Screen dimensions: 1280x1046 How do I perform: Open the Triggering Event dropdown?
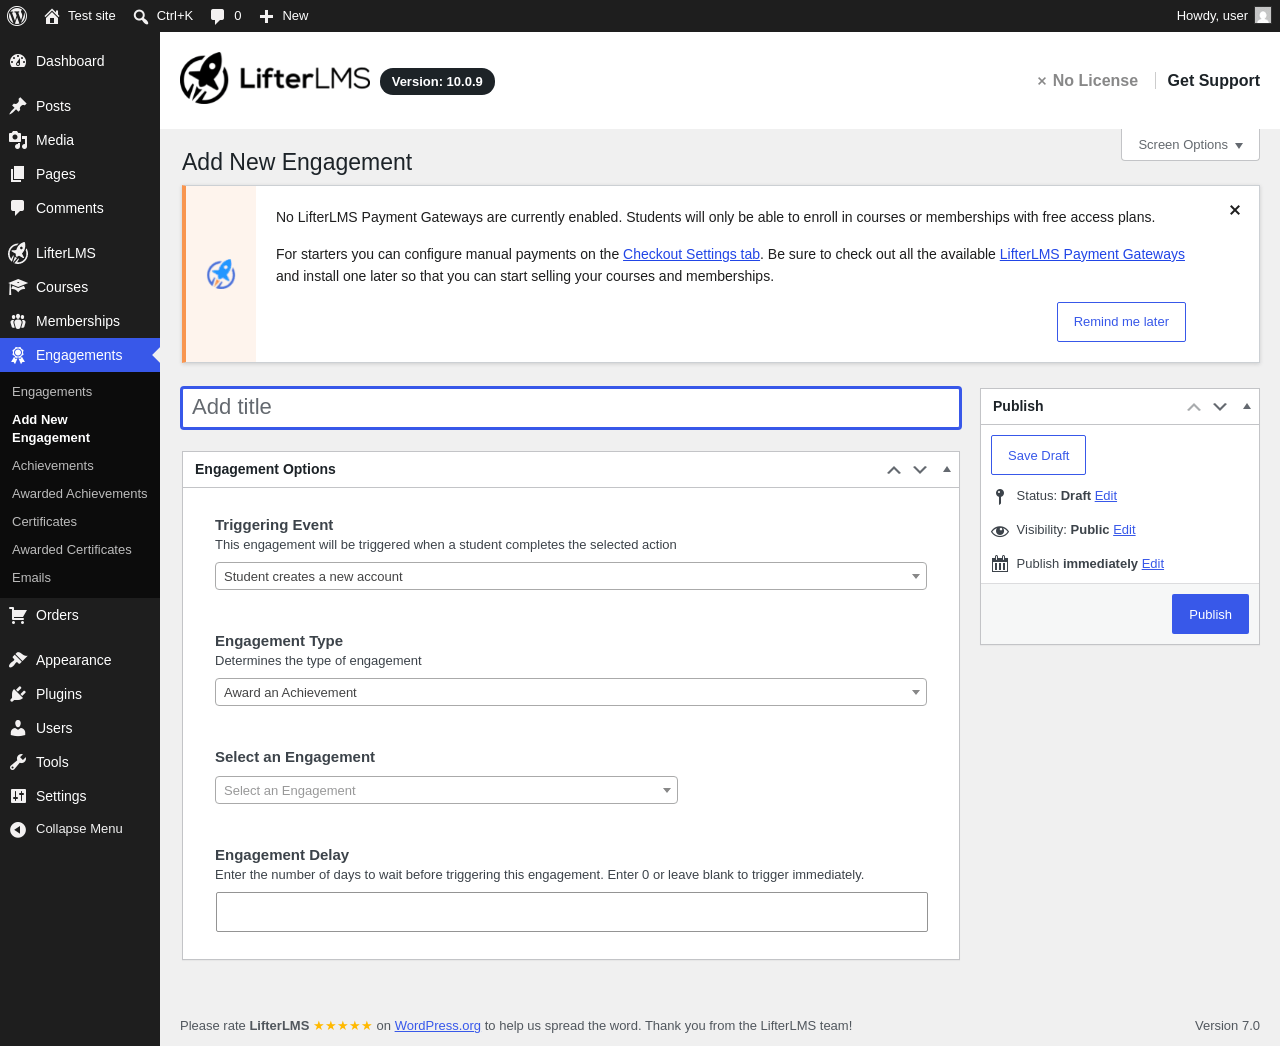click(x=571, y=576)
